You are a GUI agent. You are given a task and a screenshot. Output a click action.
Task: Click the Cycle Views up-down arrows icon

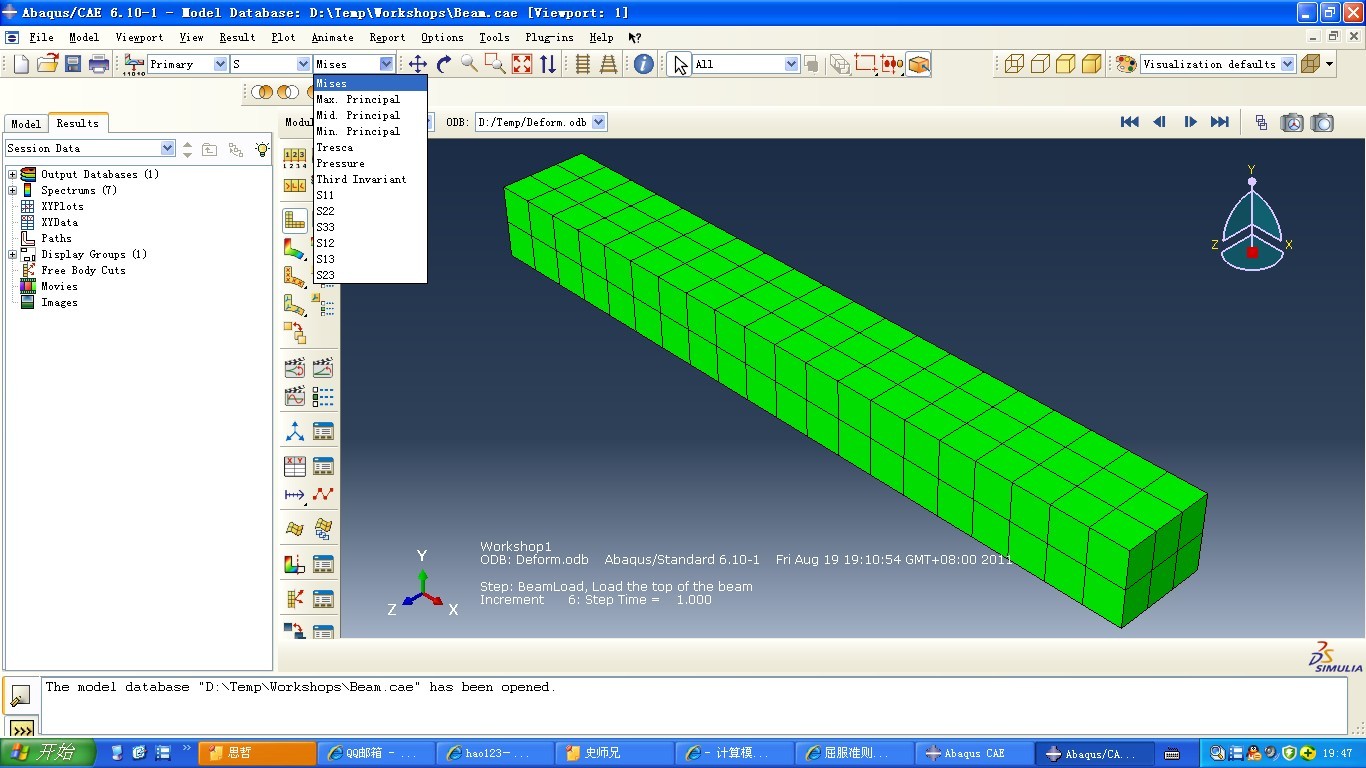point(548,64)
